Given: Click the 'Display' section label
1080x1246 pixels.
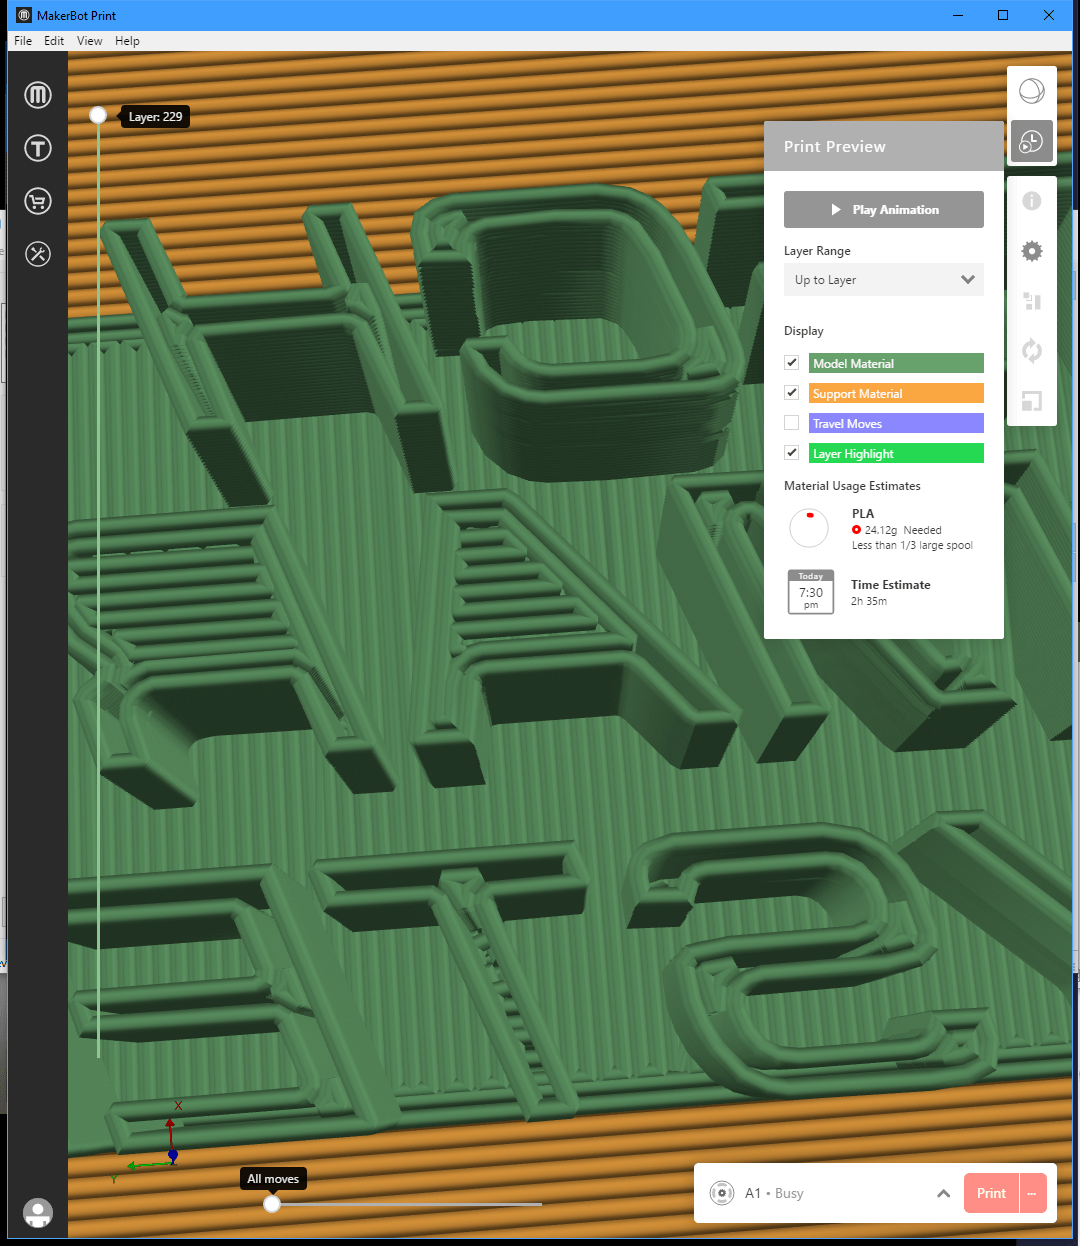Looking at the screenshot, I should [x=804, y=331].
